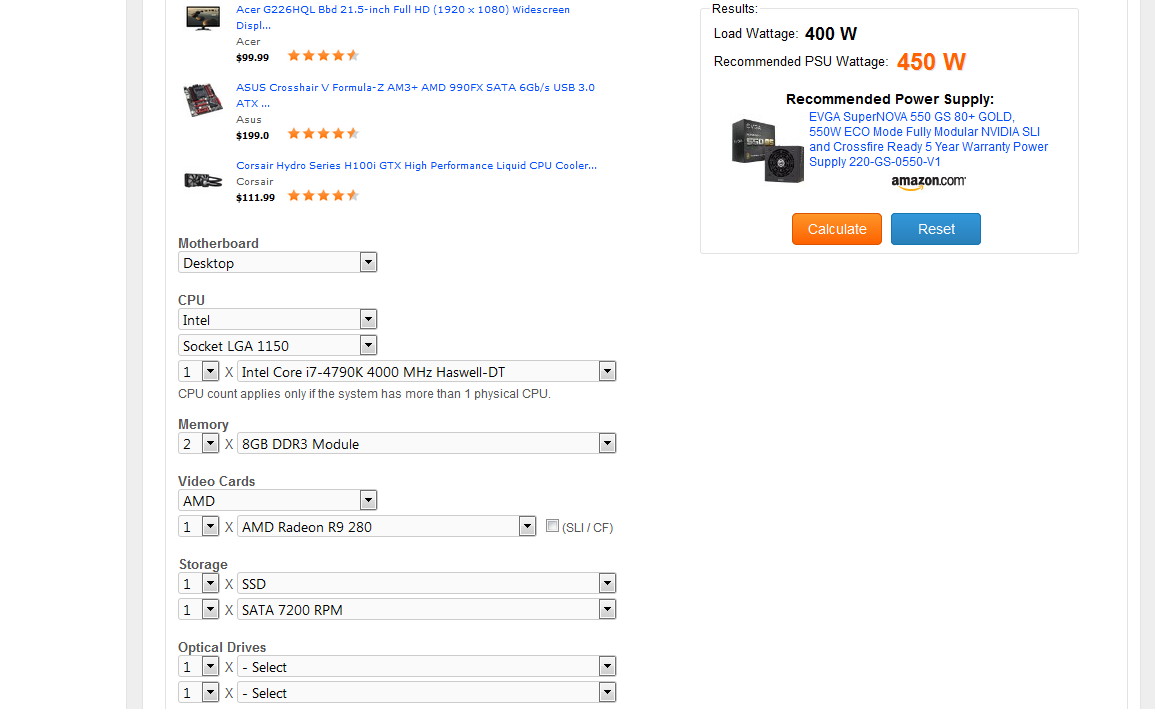The image size is (1155, 709).
Task: Click the Asus brand name text
Action: (x=249, y=120)
